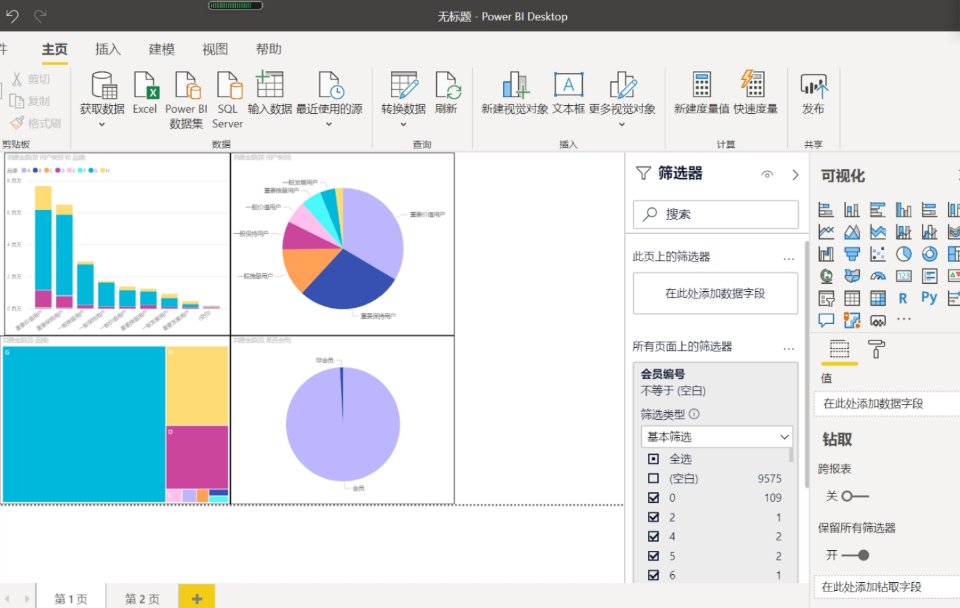Pick the scatter chart visual

click(x=877, y=254)
